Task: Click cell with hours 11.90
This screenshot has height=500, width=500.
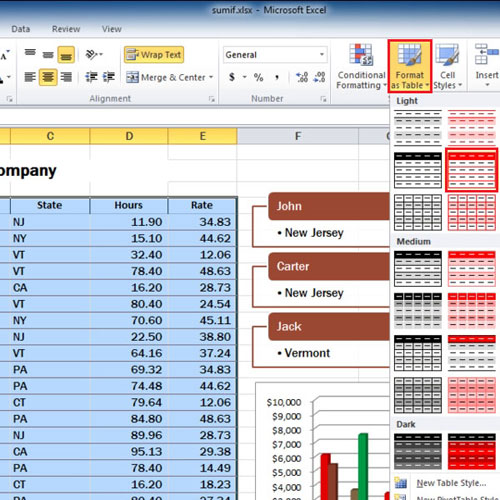Action: pyautogui.click(x=129, y=222)
